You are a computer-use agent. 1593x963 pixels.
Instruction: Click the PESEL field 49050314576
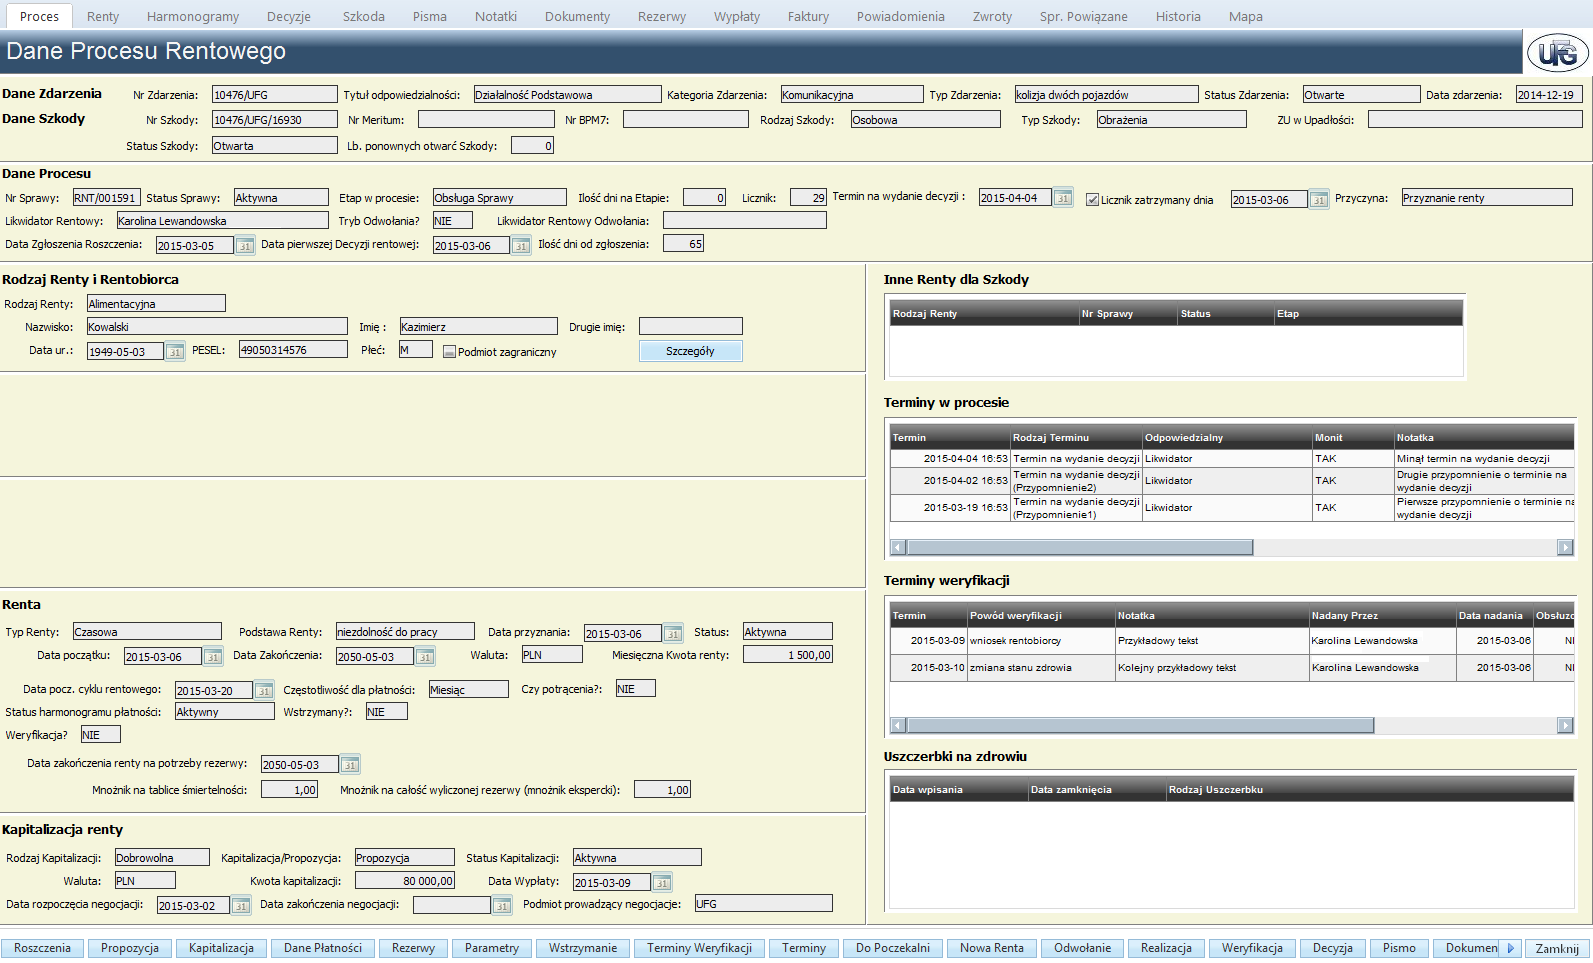pyautogui.click(x=293, y=350)
